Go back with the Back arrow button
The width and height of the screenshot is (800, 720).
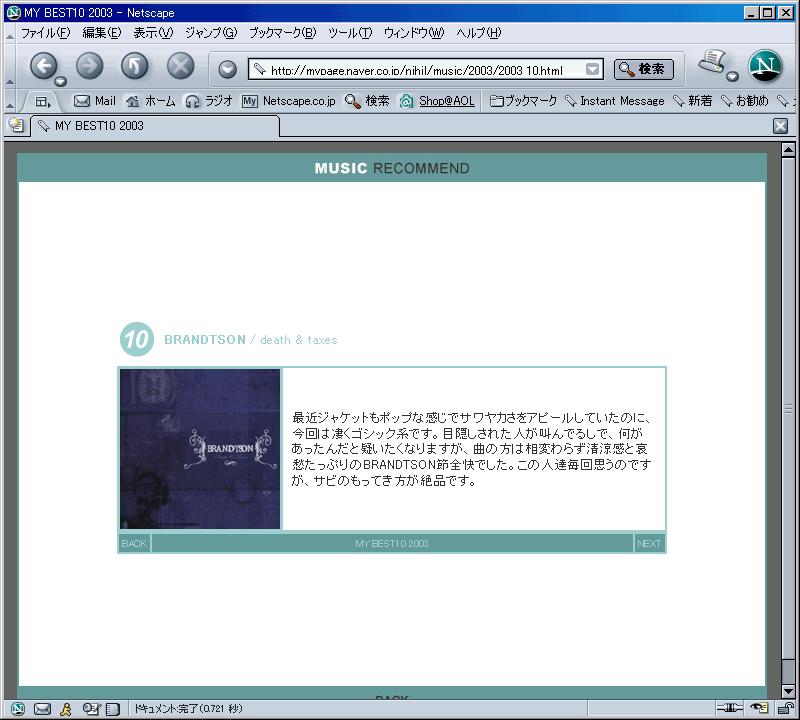click(x=44, y=66)
